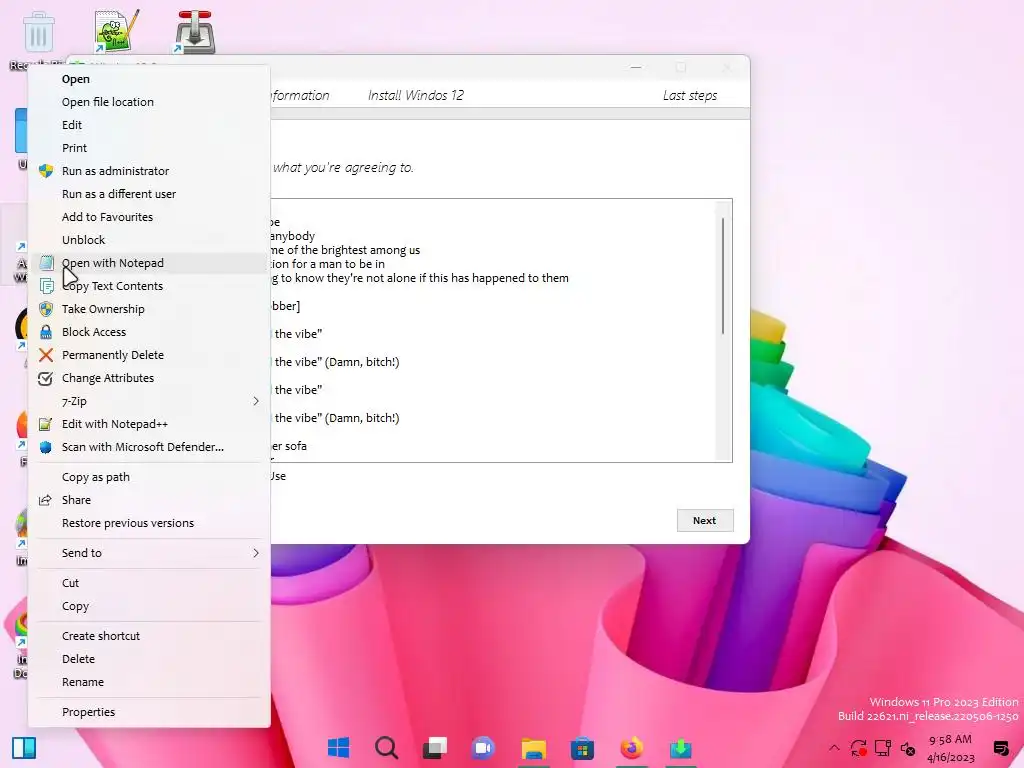Expand the 7-Zip submenu
Image resolution: width=1024 pixels, height=768 pixels.
149,401
